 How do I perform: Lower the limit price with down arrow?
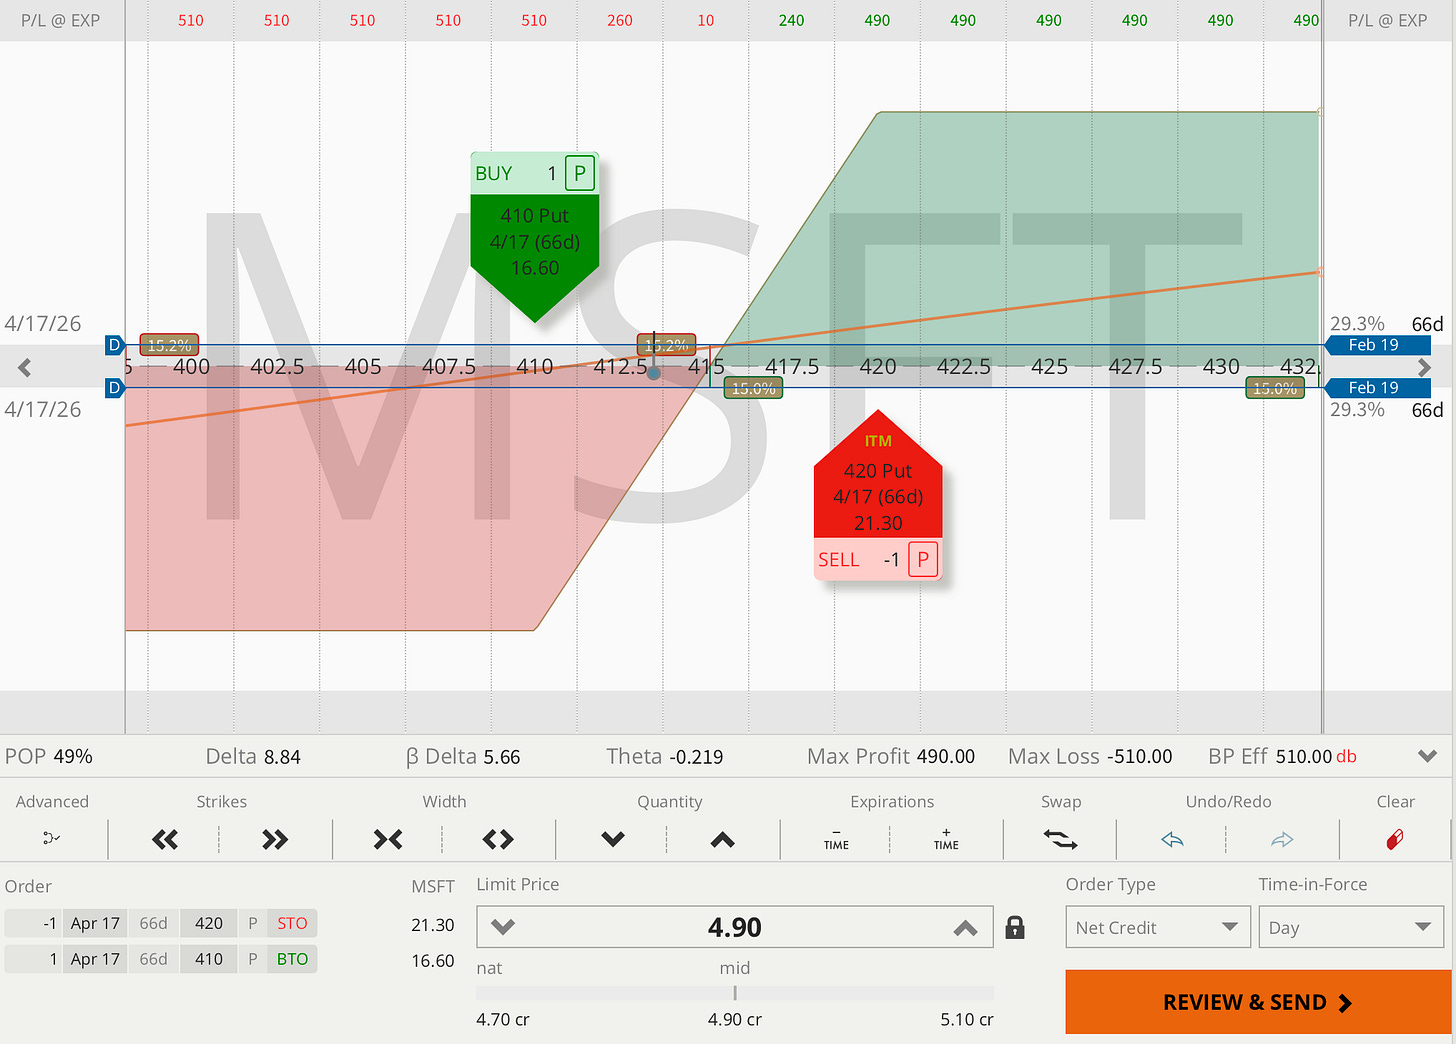(x=503, y=927)
